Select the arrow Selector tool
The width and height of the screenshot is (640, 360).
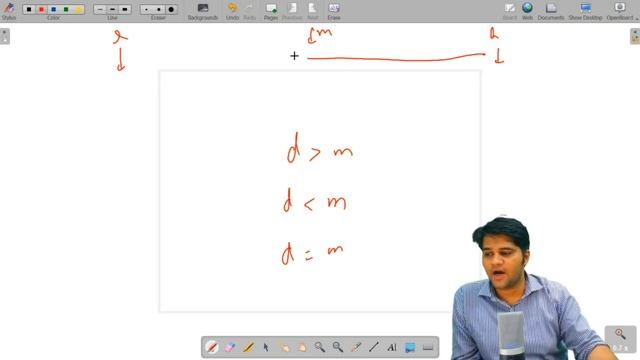point(266,347)
